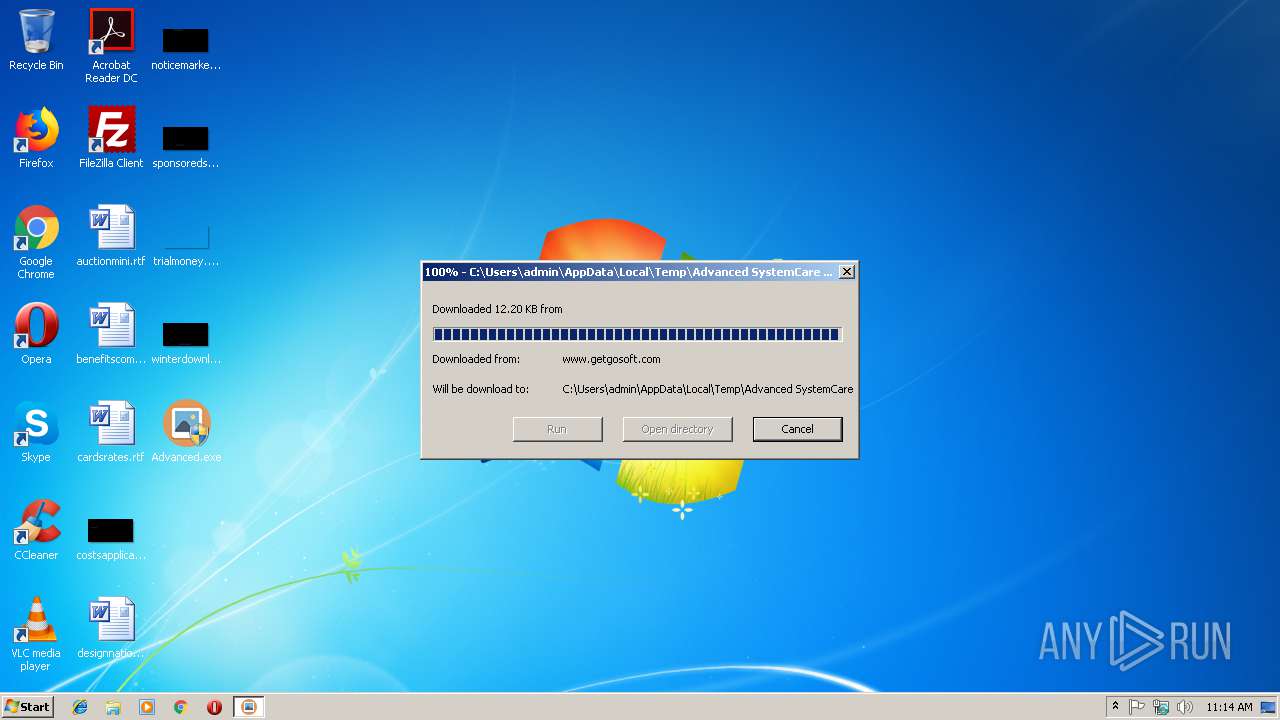The width and height of the screenshot is (1280, 720).
Task: Launch Firefox from the desktop
Action: point(36,138)
